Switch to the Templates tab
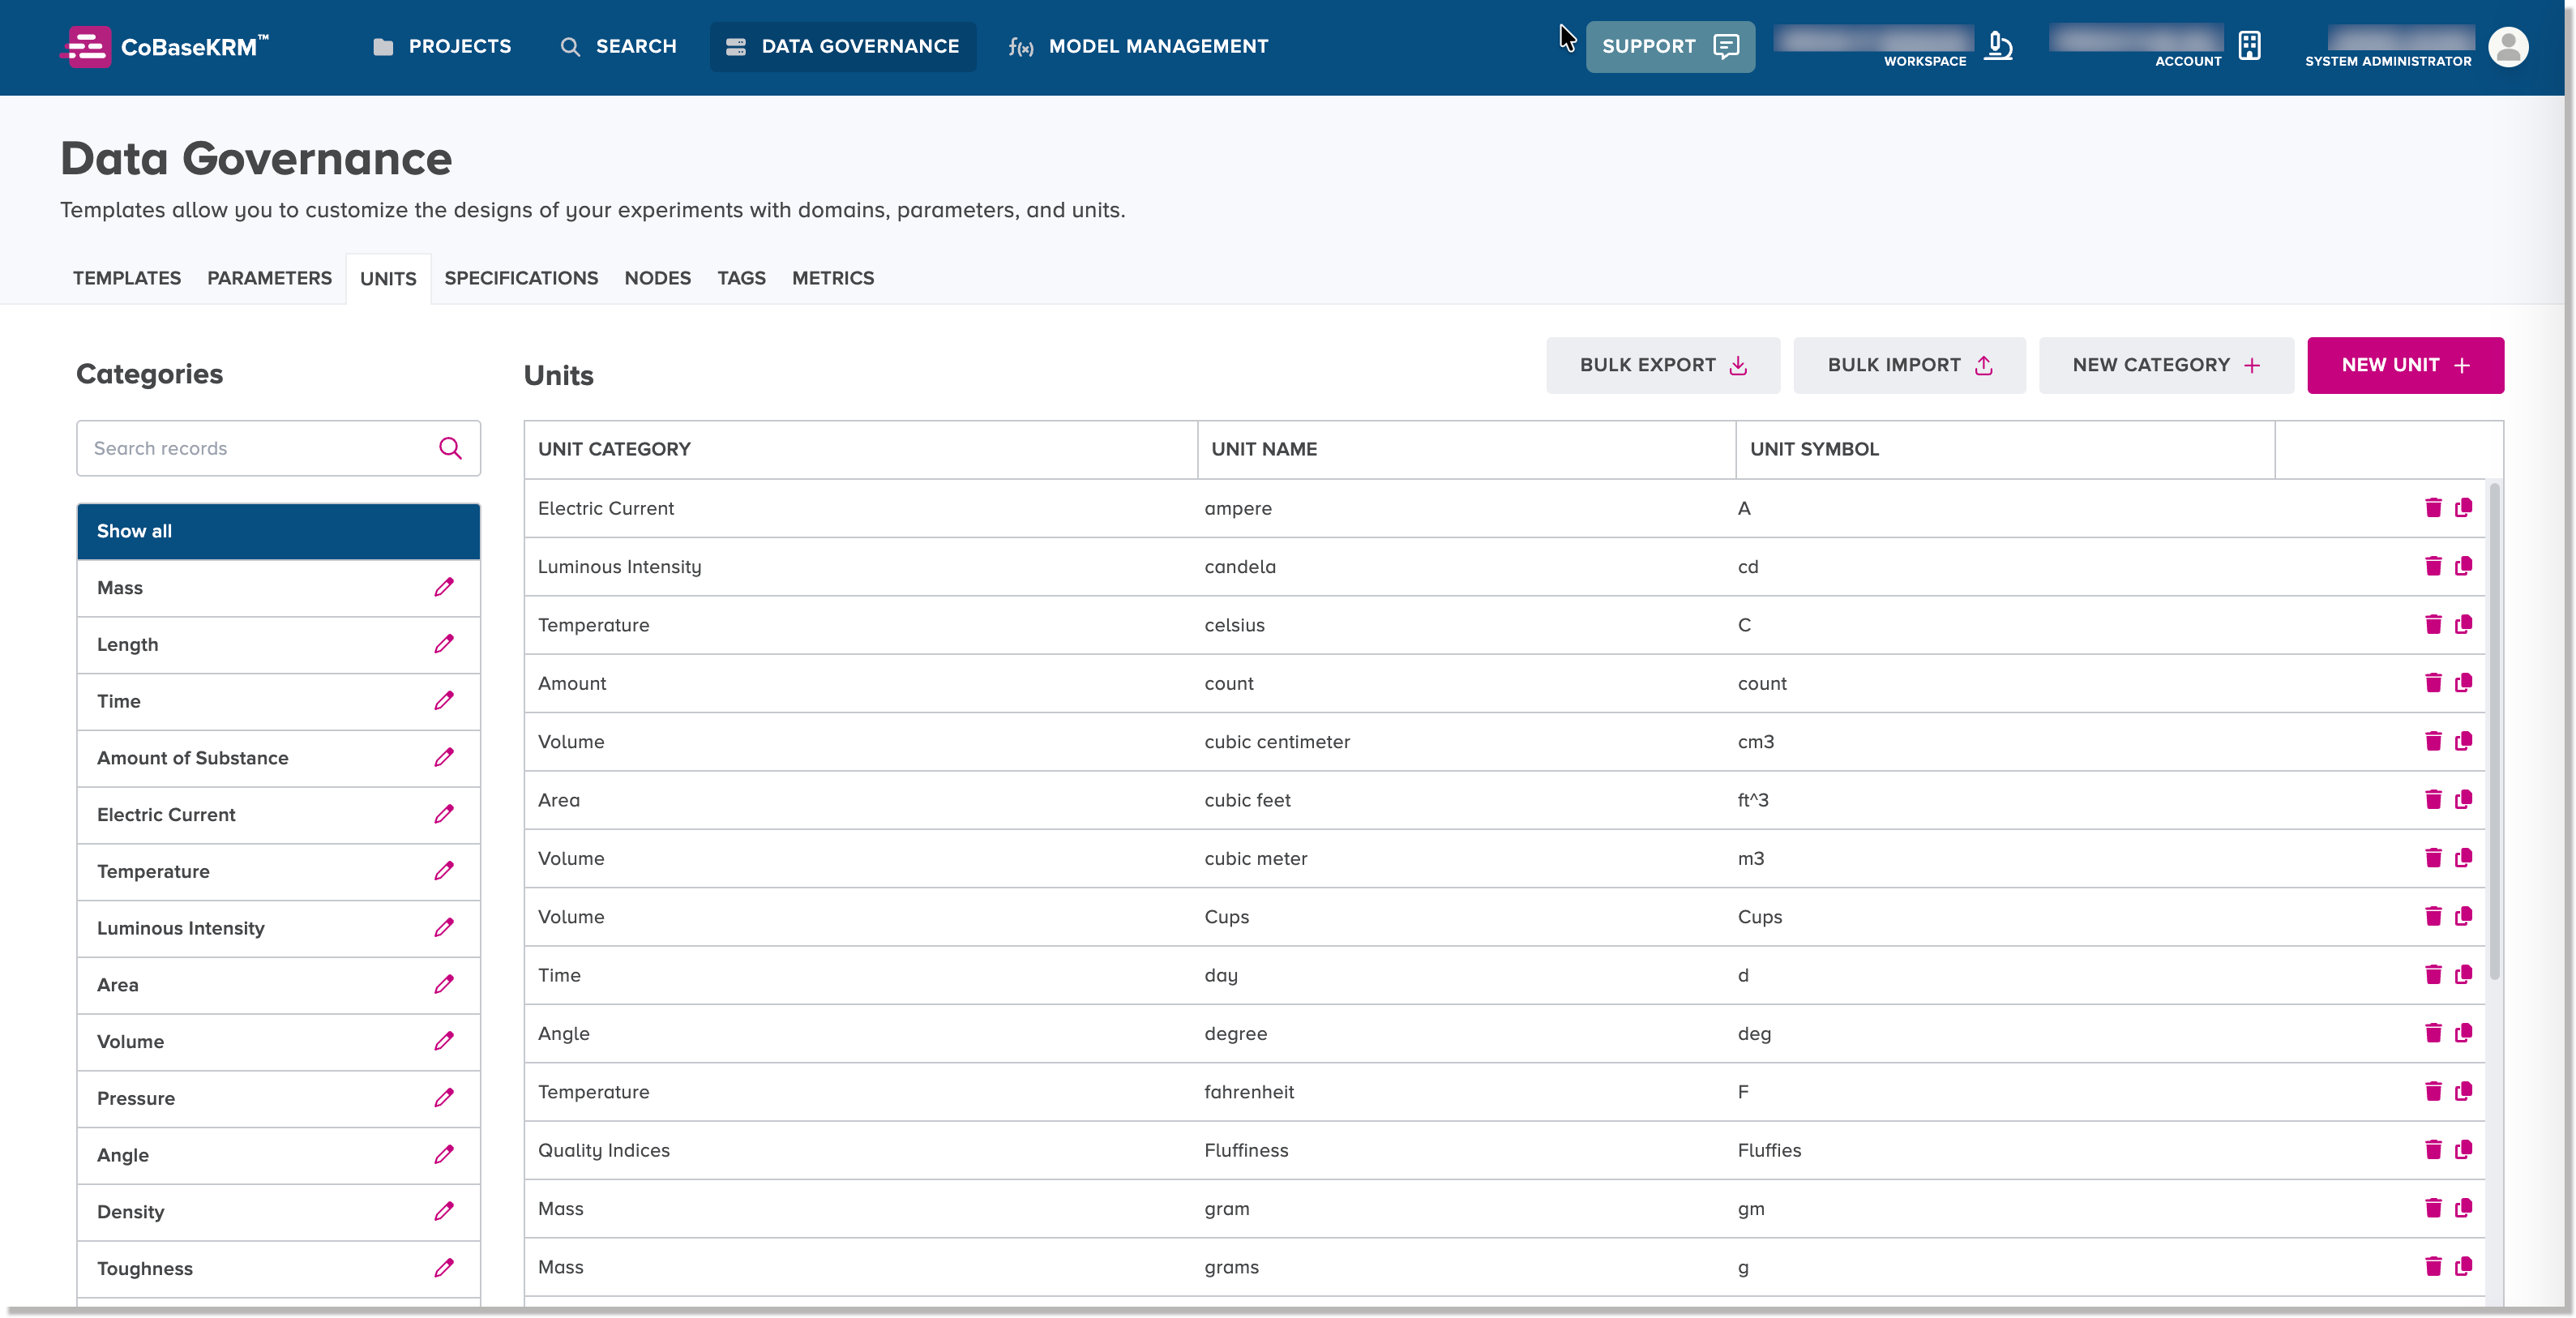The width and height of the screenshot is (2576, 1318). click(127, 278)
